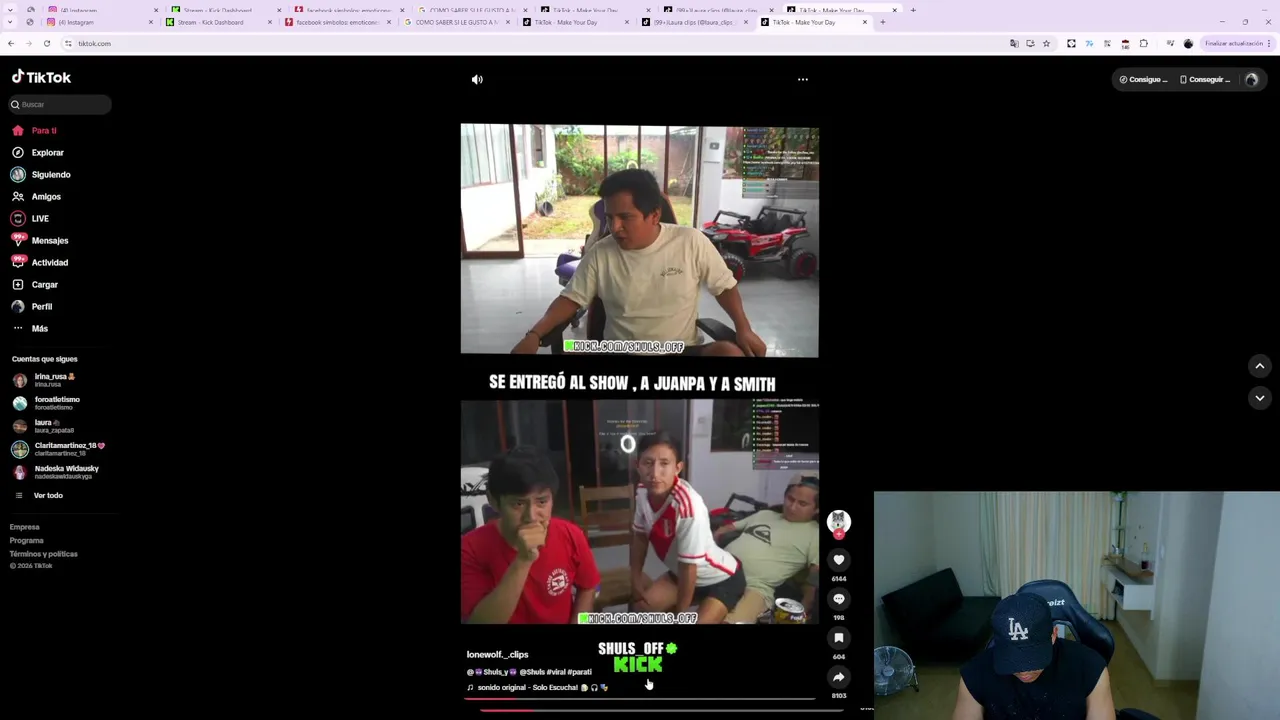1280x720 pixels.
Task: Share the video with the arrow icon
Action: click(x=839, y=677)
